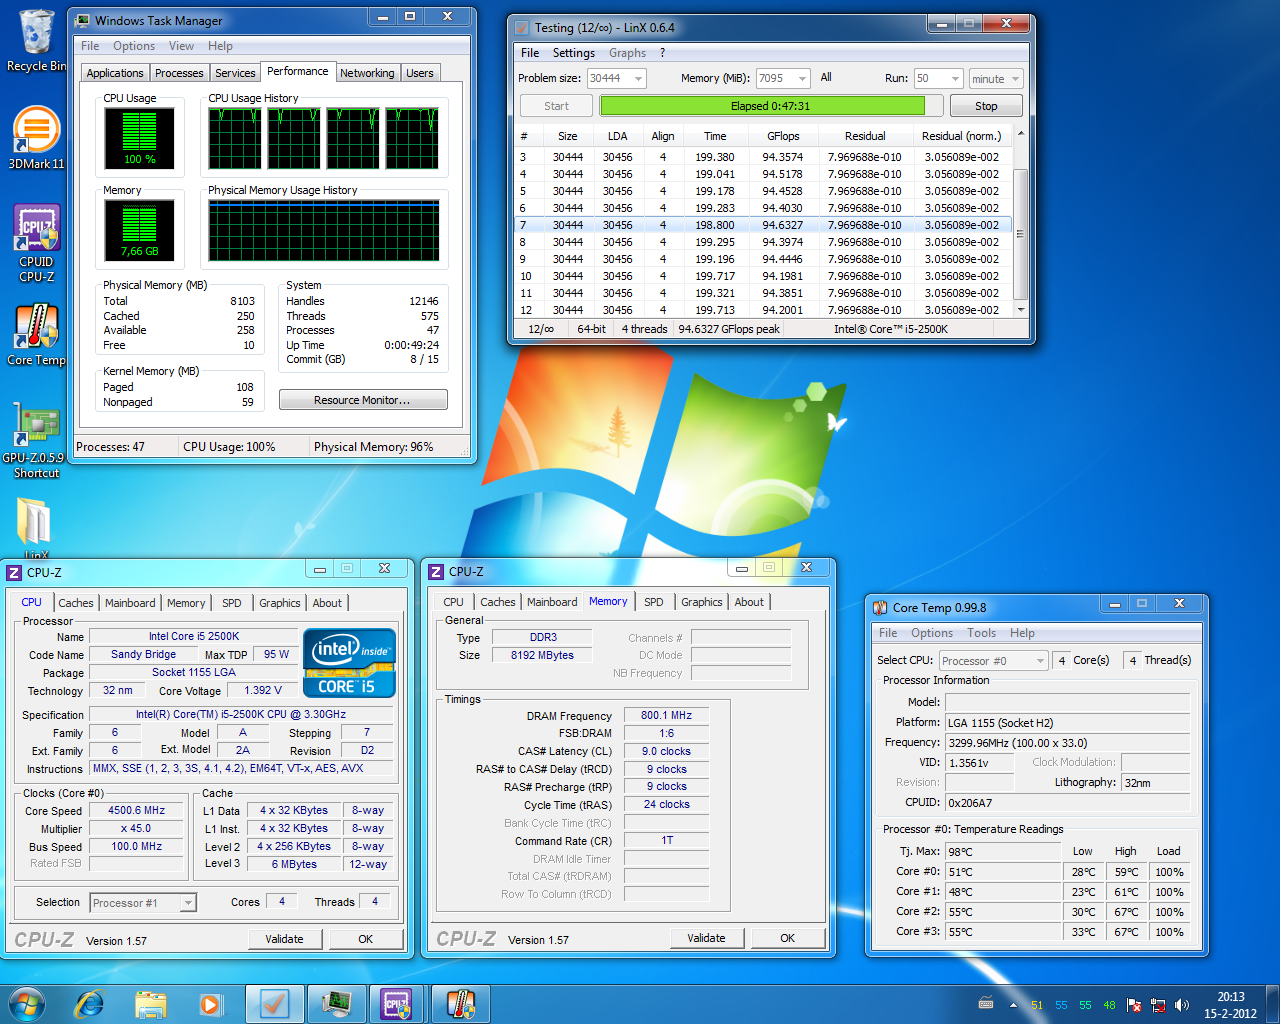The height and width of the screenshot is (1024, 1280).
Task: Expand the LinX Problem size dropdown
Action: point(638,78)
